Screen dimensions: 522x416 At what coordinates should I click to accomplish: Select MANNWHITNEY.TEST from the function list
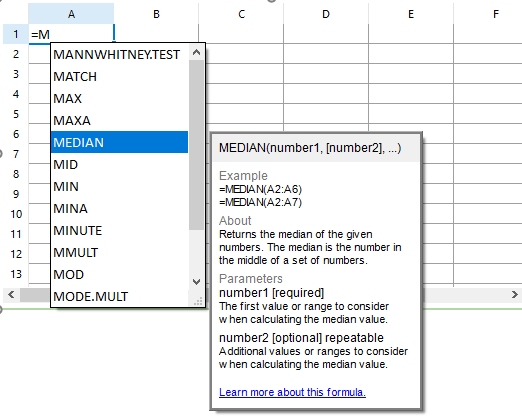tap(119, 54)
